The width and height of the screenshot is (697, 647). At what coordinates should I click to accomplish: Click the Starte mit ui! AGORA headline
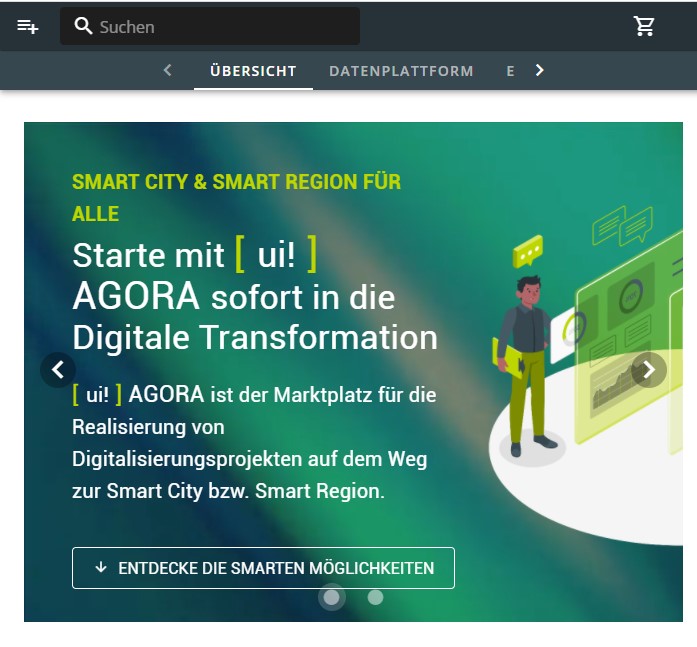coord(255,296)
